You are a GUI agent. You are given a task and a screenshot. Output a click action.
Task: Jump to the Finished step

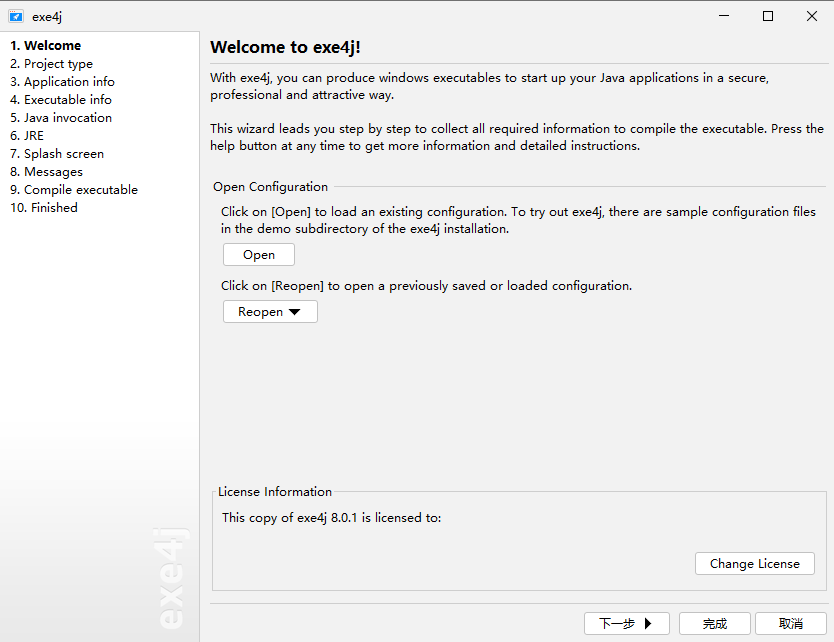(x=44, y=208)
